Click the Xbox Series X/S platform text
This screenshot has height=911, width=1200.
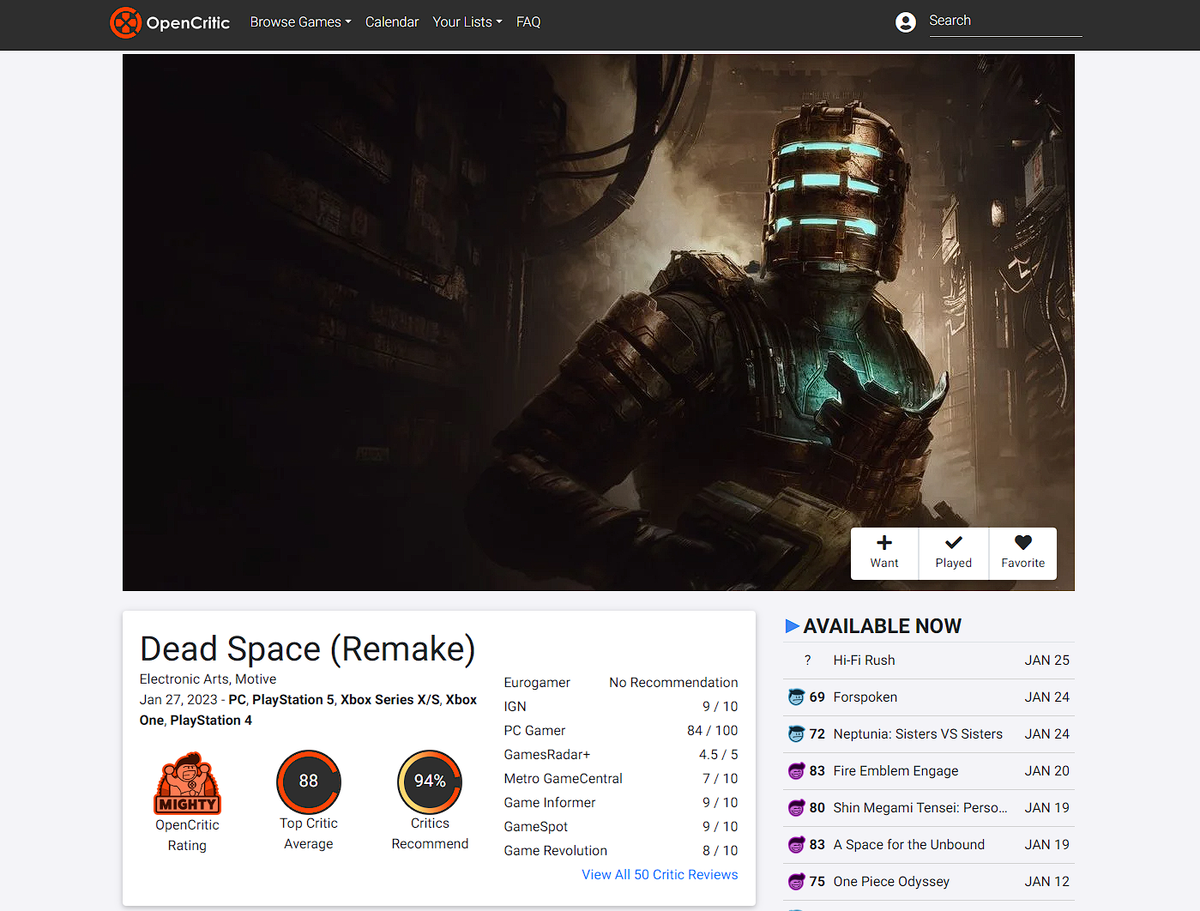point(390,700)
